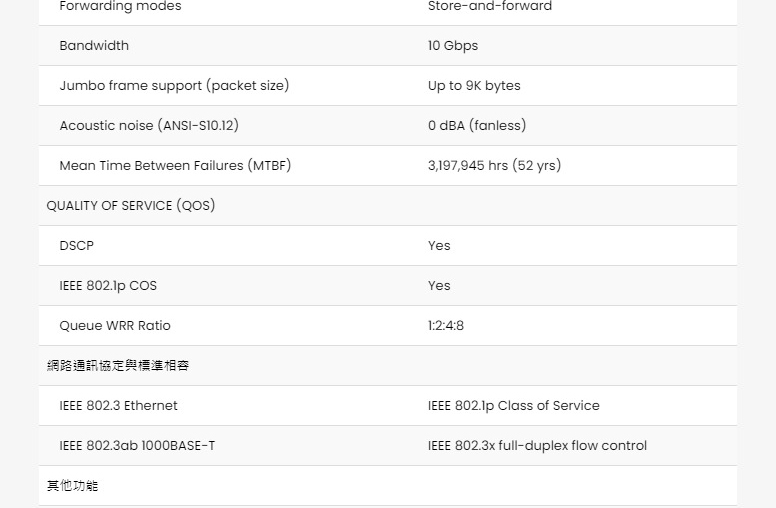Select the IEEE 802.1p COS label
The width and height of the screenshot is (776, 508).
tap(108, 286)
